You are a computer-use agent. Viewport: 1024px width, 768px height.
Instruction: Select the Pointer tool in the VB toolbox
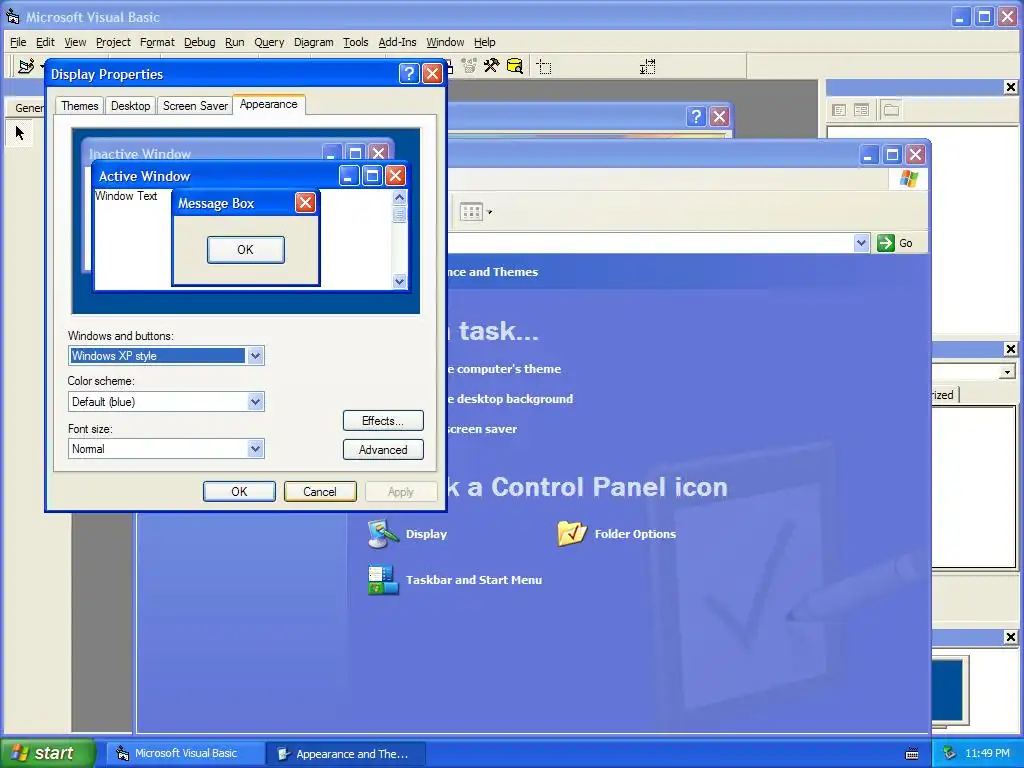click(20, 133)
